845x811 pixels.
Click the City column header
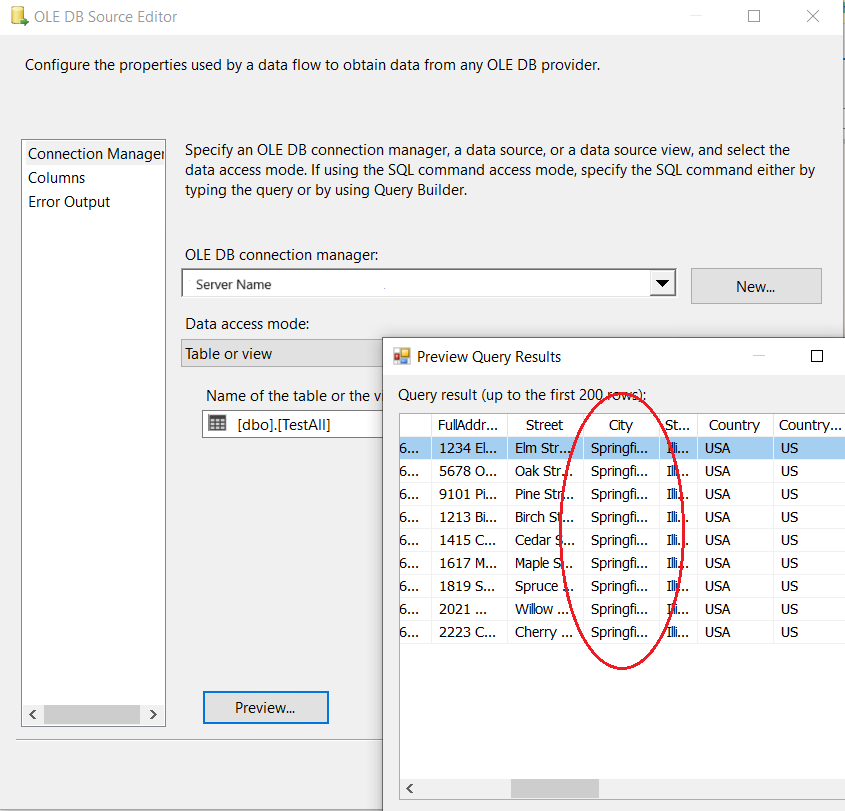click(621, 425)
